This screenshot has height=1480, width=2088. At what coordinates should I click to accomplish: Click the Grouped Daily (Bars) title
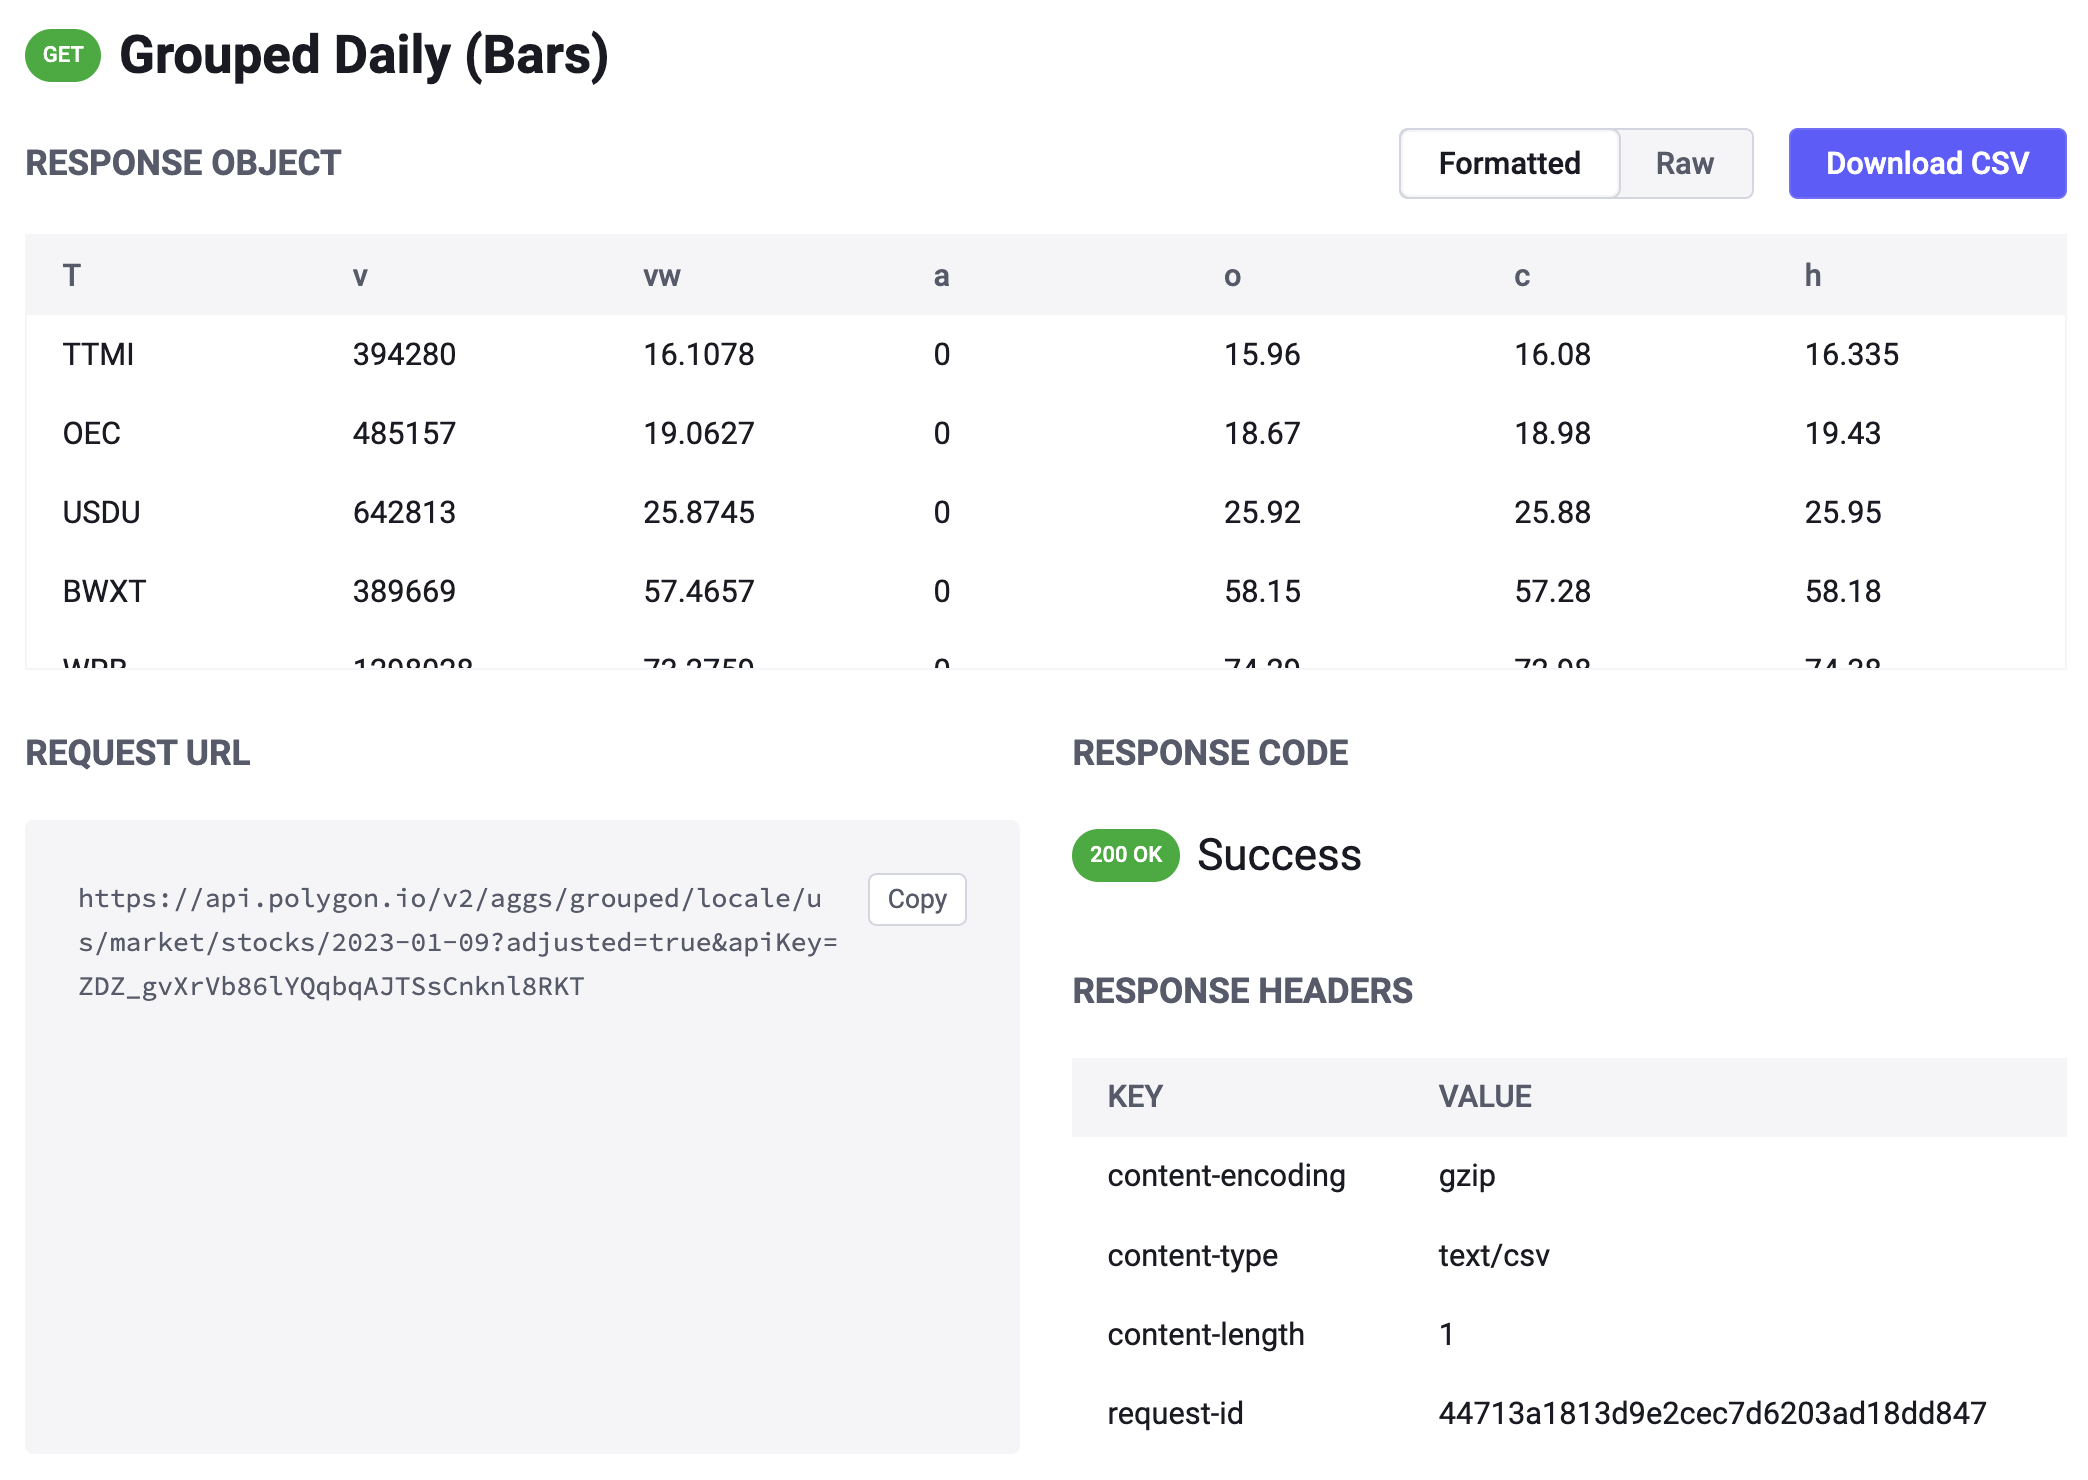(x=366, y=55)
